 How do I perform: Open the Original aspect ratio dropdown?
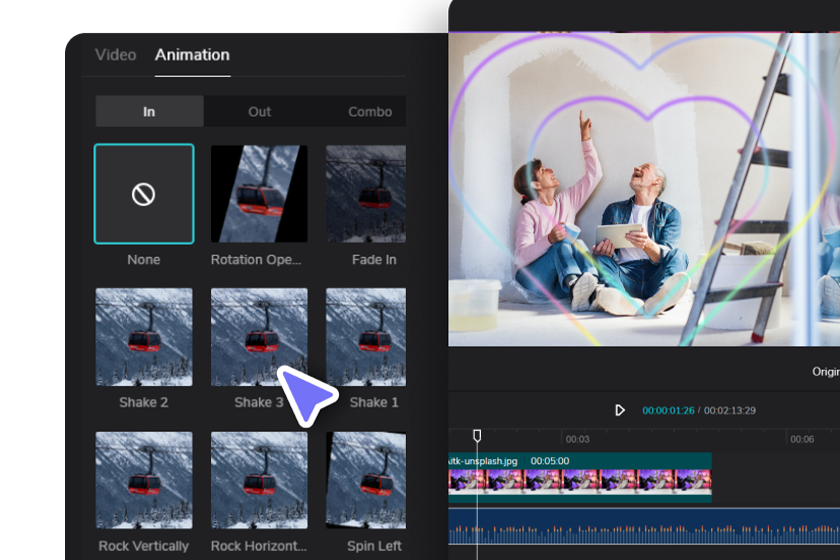pos(825,372)
